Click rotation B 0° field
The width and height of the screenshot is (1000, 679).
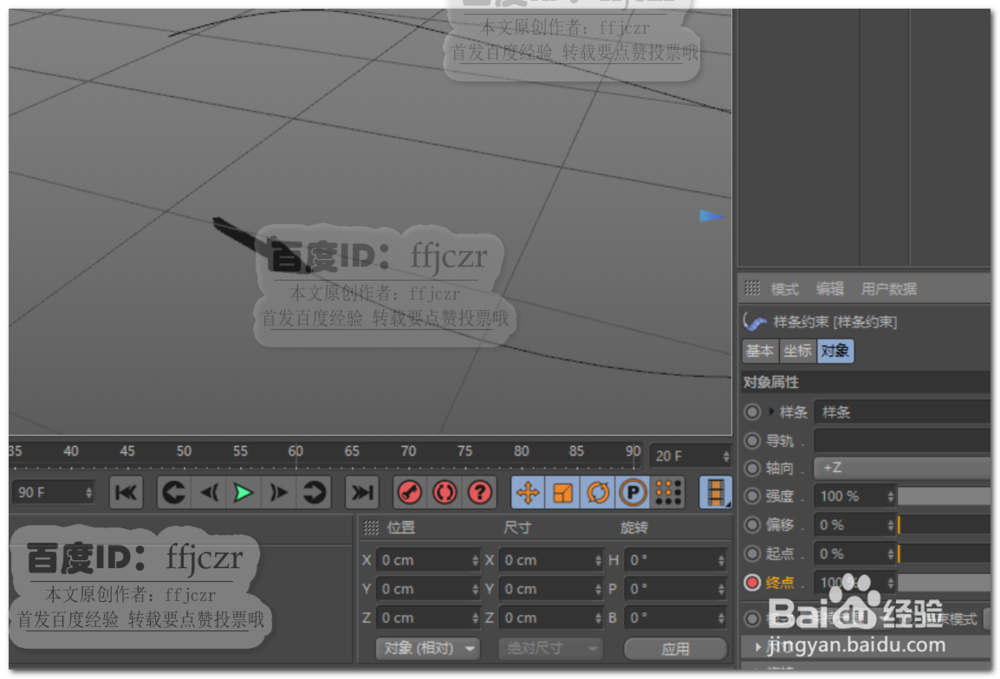click(x=675, y=617)
